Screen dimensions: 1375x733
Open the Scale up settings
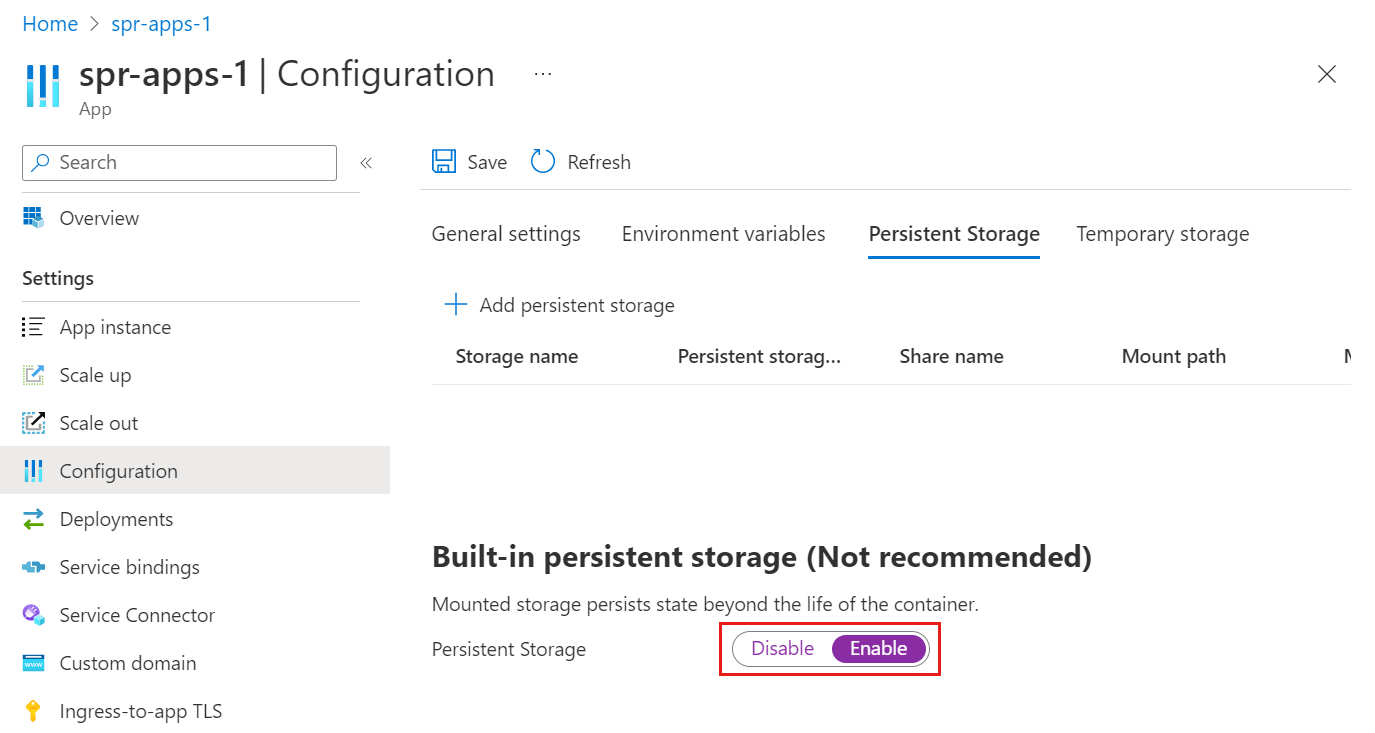click(x=94, y=374)
